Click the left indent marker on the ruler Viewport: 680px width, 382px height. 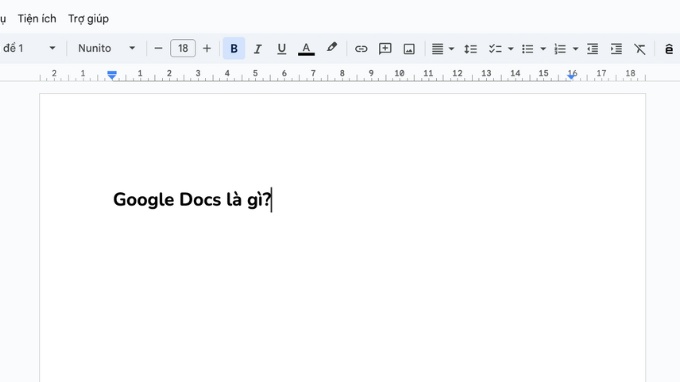point(112,75)
